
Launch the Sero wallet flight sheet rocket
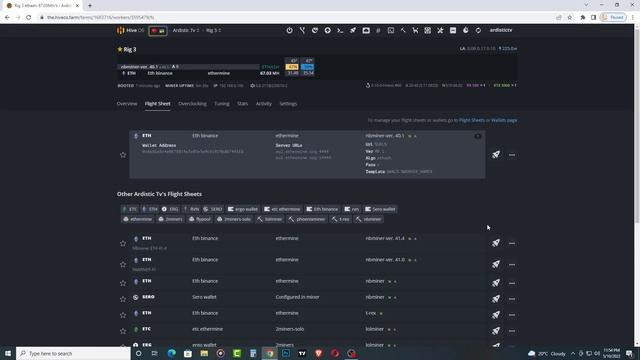coord(496,299)
